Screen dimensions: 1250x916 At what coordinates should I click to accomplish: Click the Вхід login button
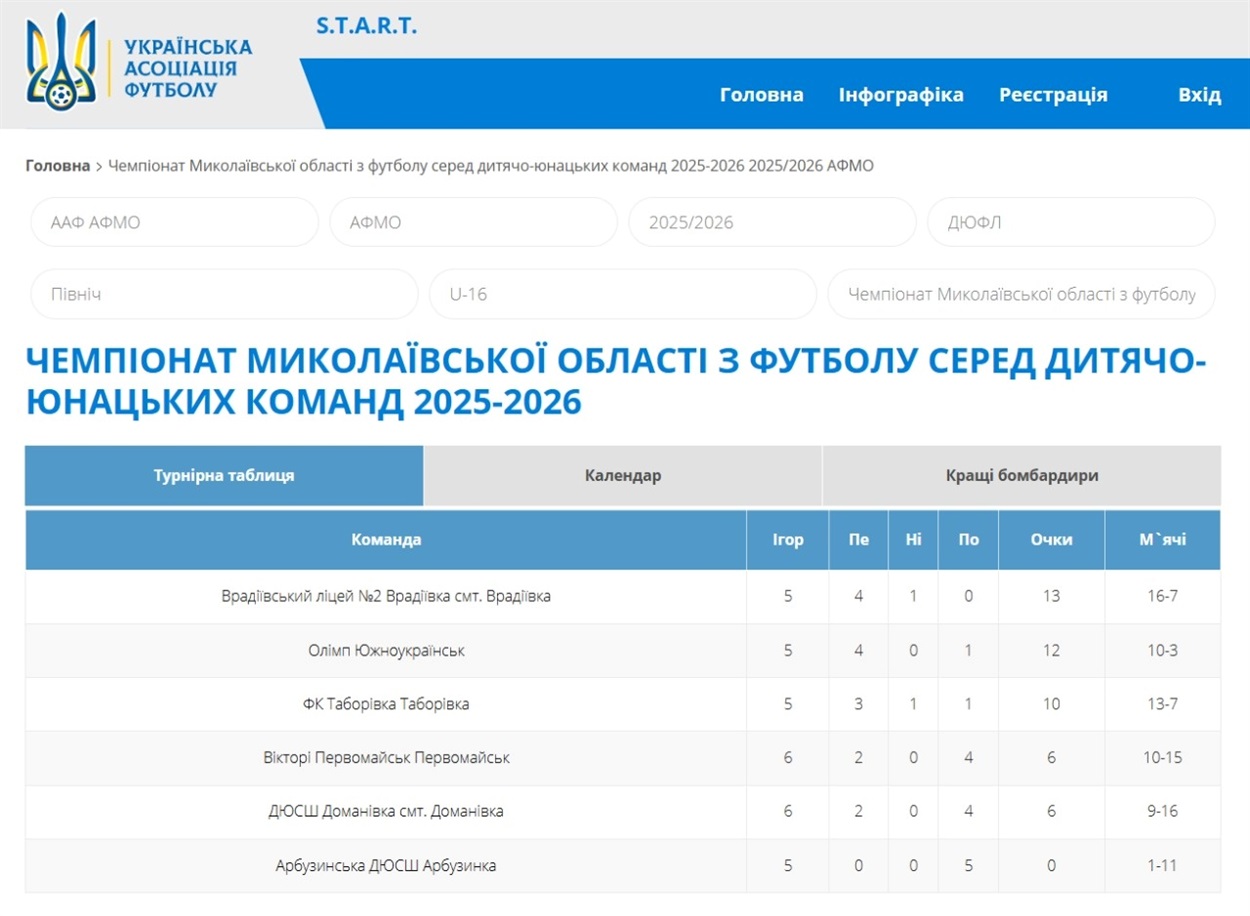(1199, 94)
